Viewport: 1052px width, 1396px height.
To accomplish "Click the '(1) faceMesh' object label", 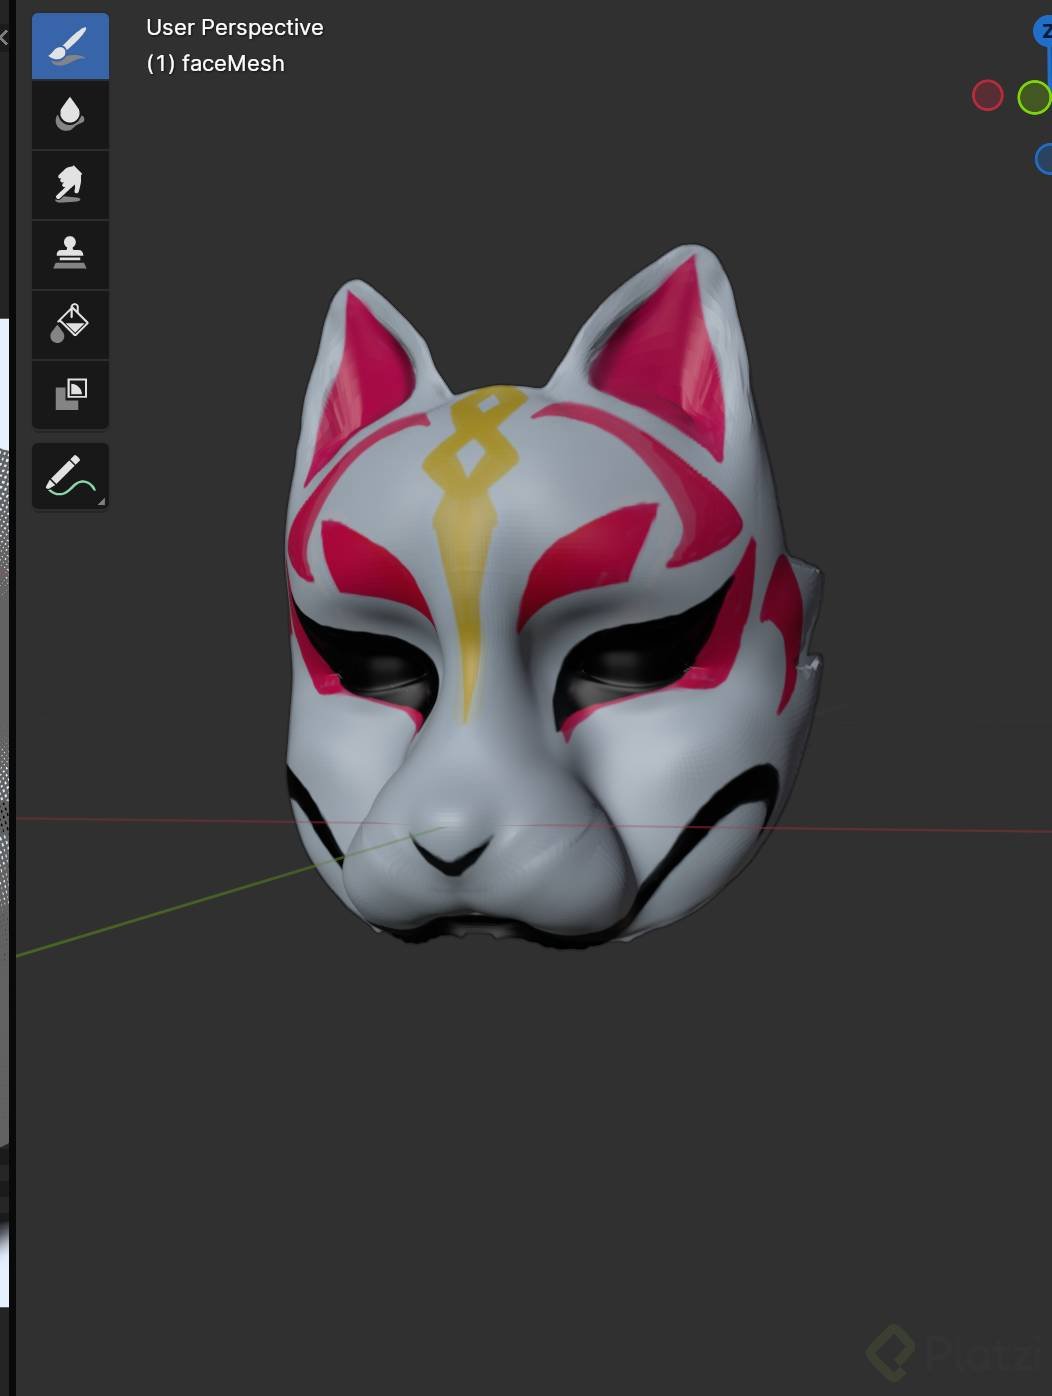I will tap(215, 63).
